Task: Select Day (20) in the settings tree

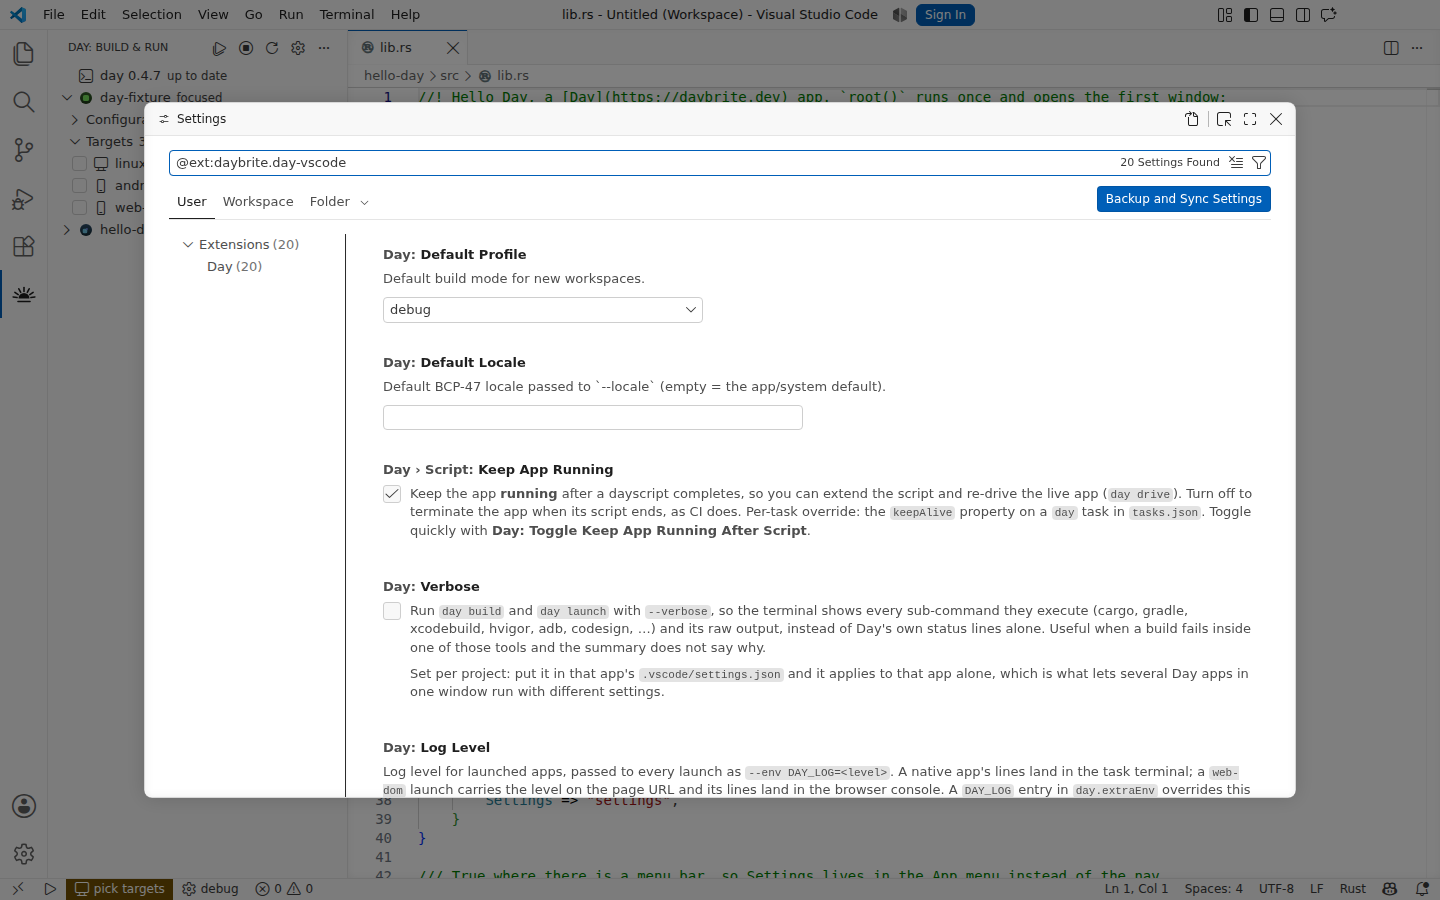Action: click(x=234, y=267)
